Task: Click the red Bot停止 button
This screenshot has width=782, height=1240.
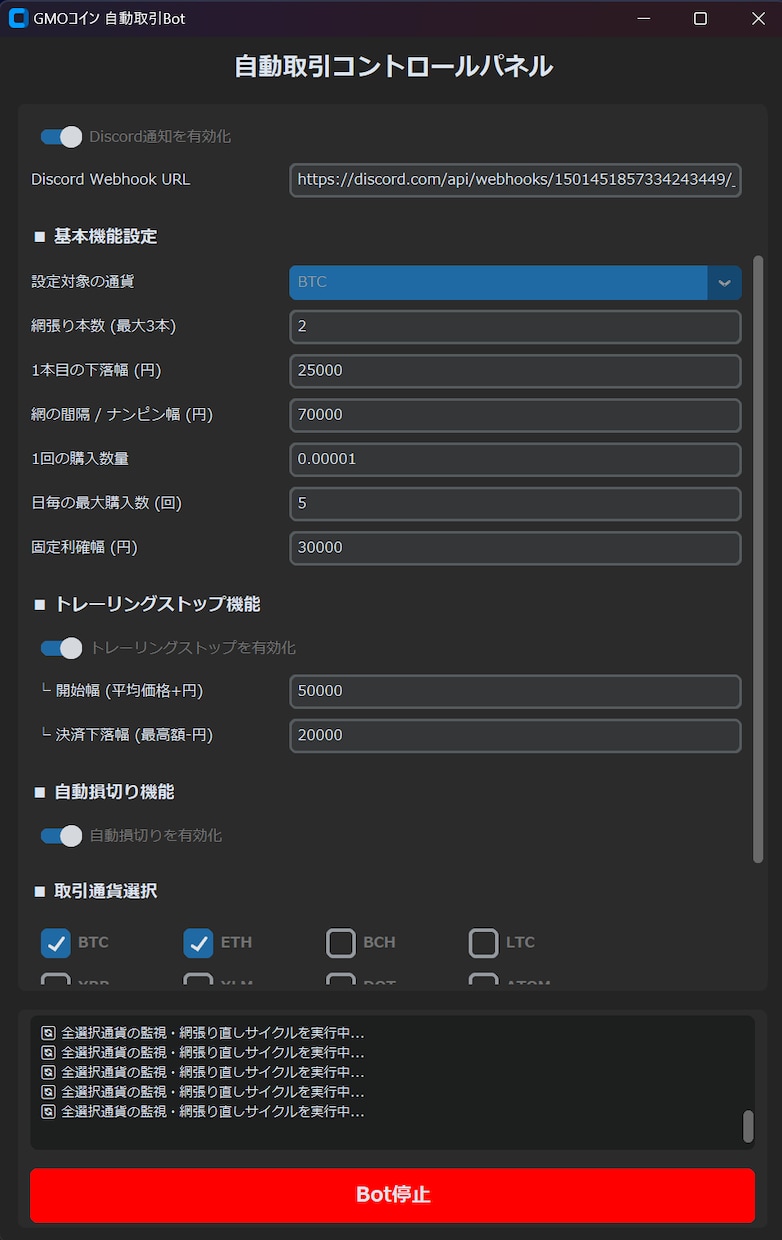Action: pos(392,1195)
